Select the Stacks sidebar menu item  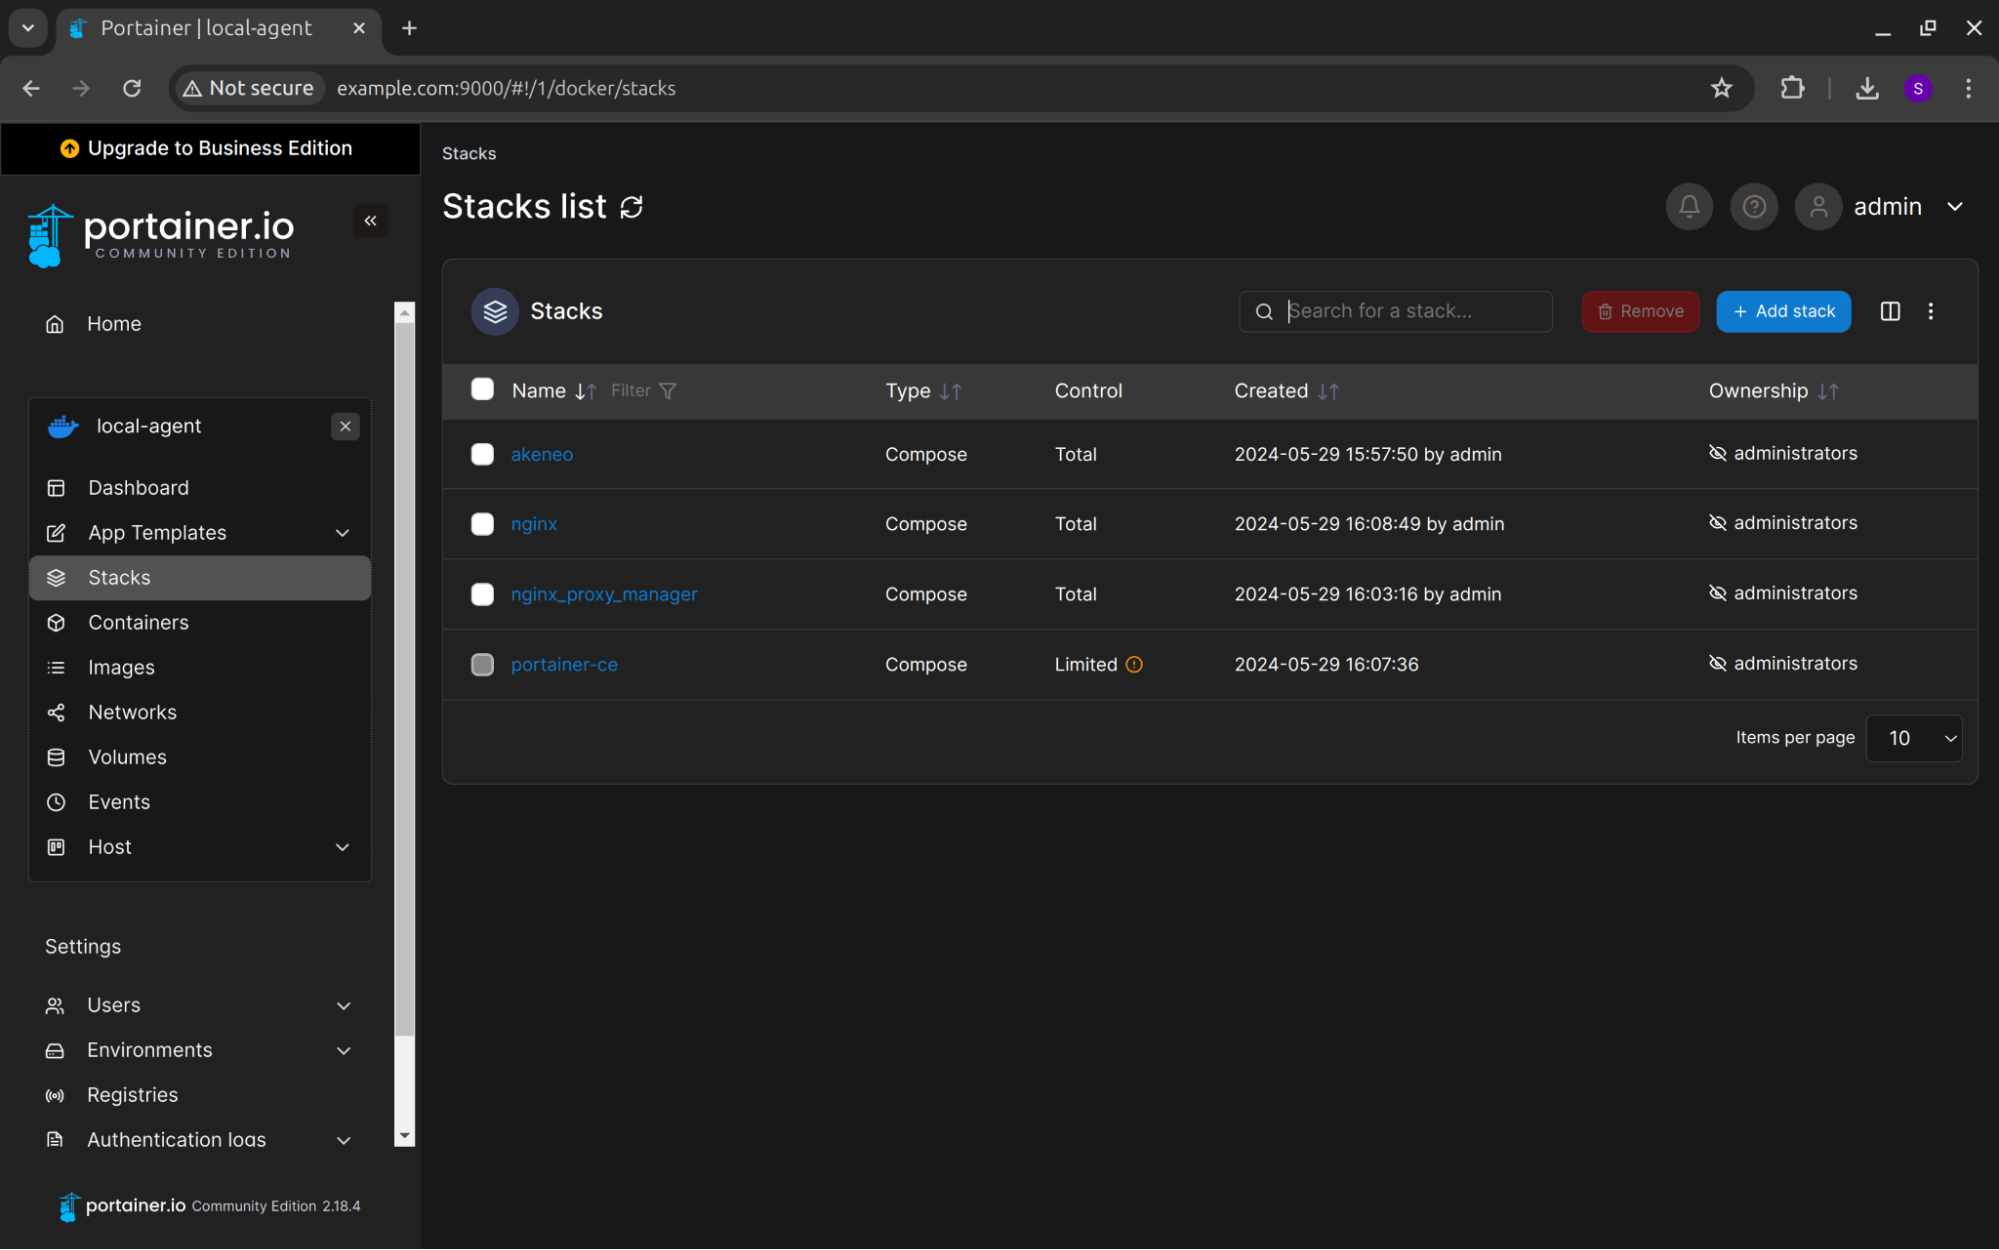[200, 578]
